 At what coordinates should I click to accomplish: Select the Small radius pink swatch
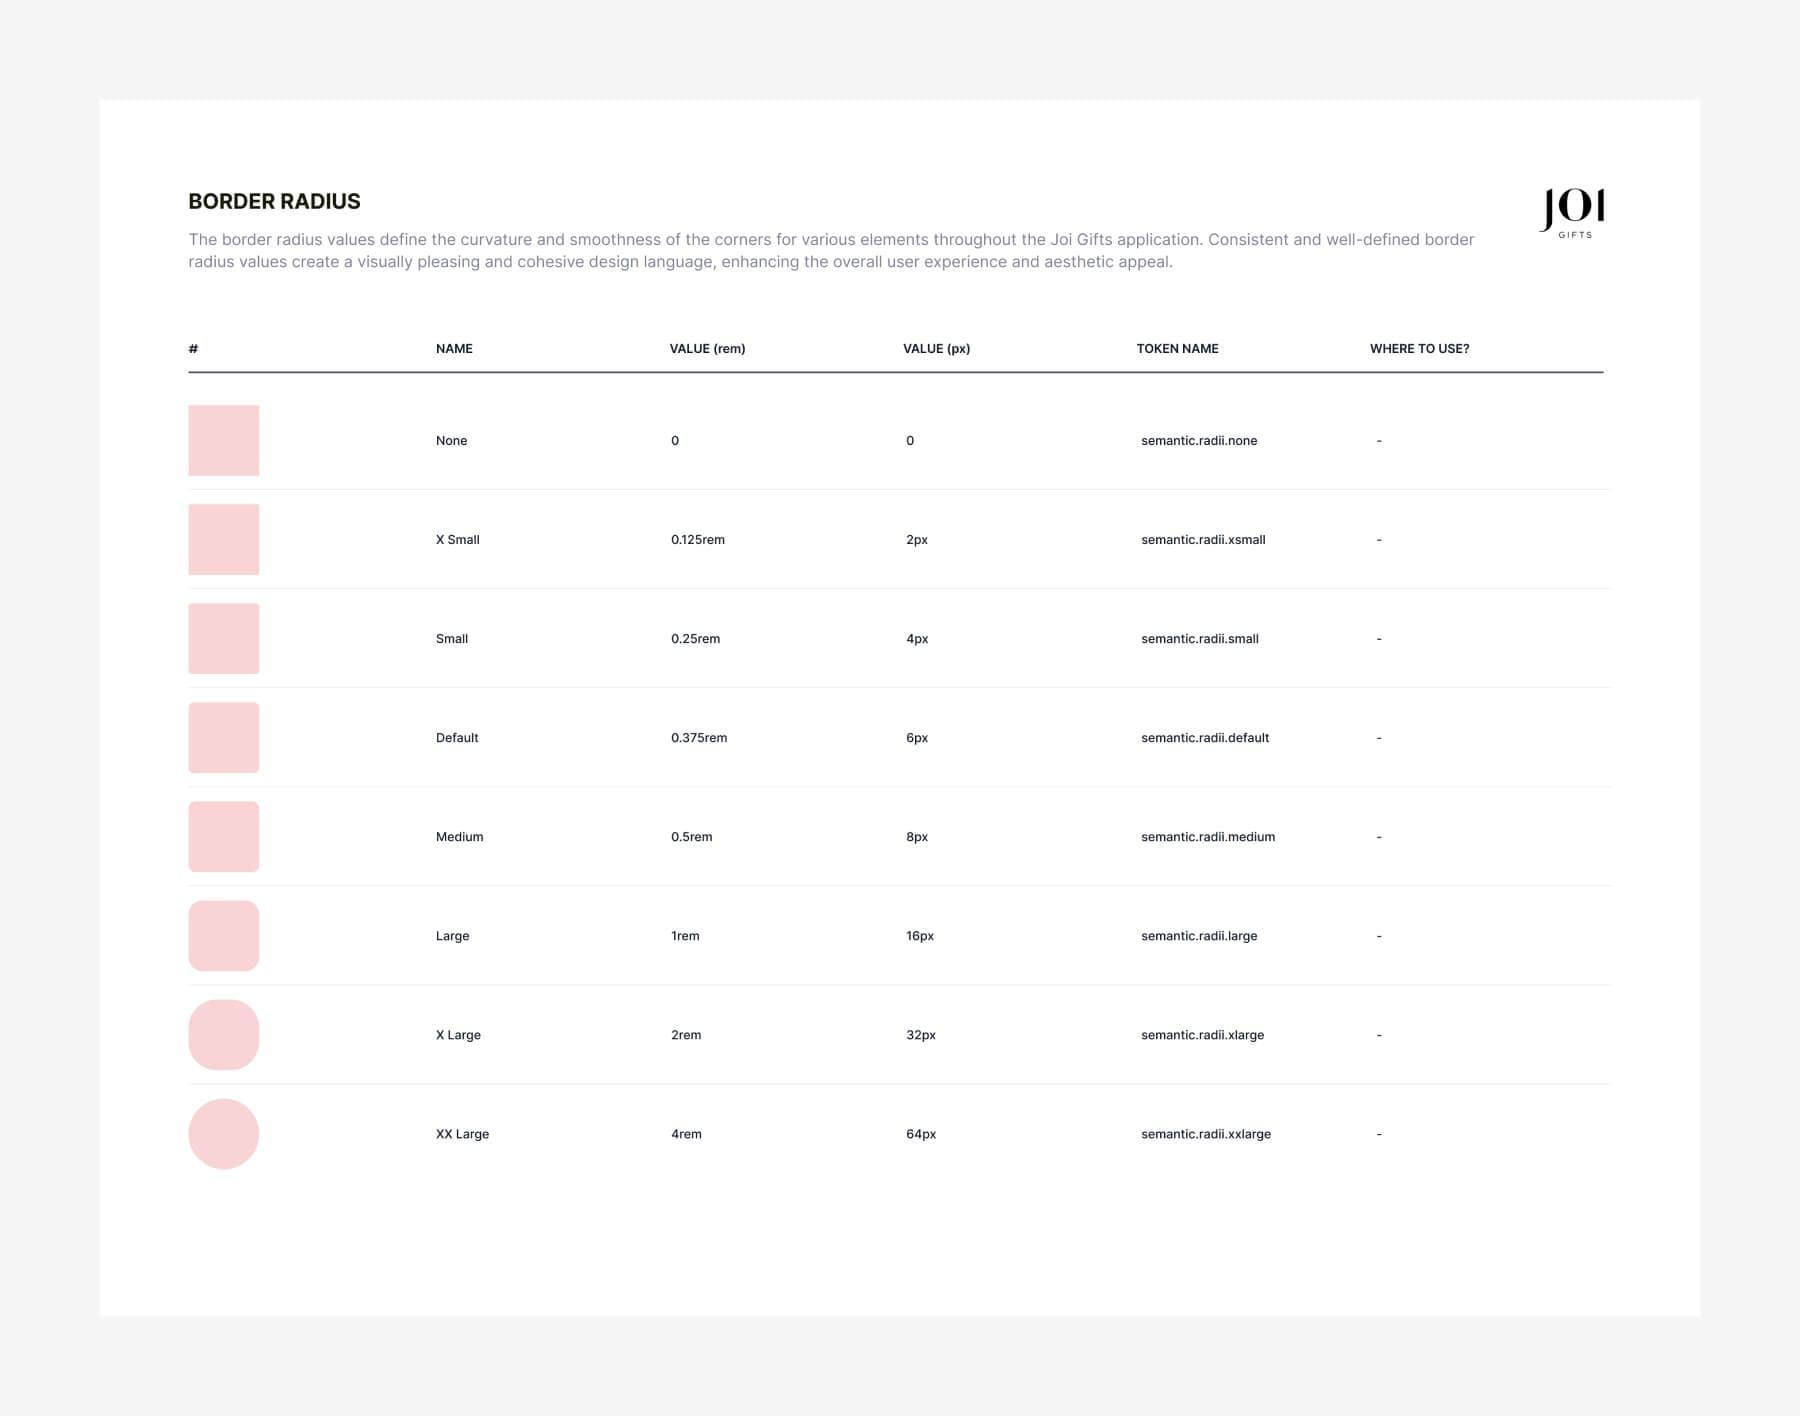pyautogui.click(x=223, y=638)
